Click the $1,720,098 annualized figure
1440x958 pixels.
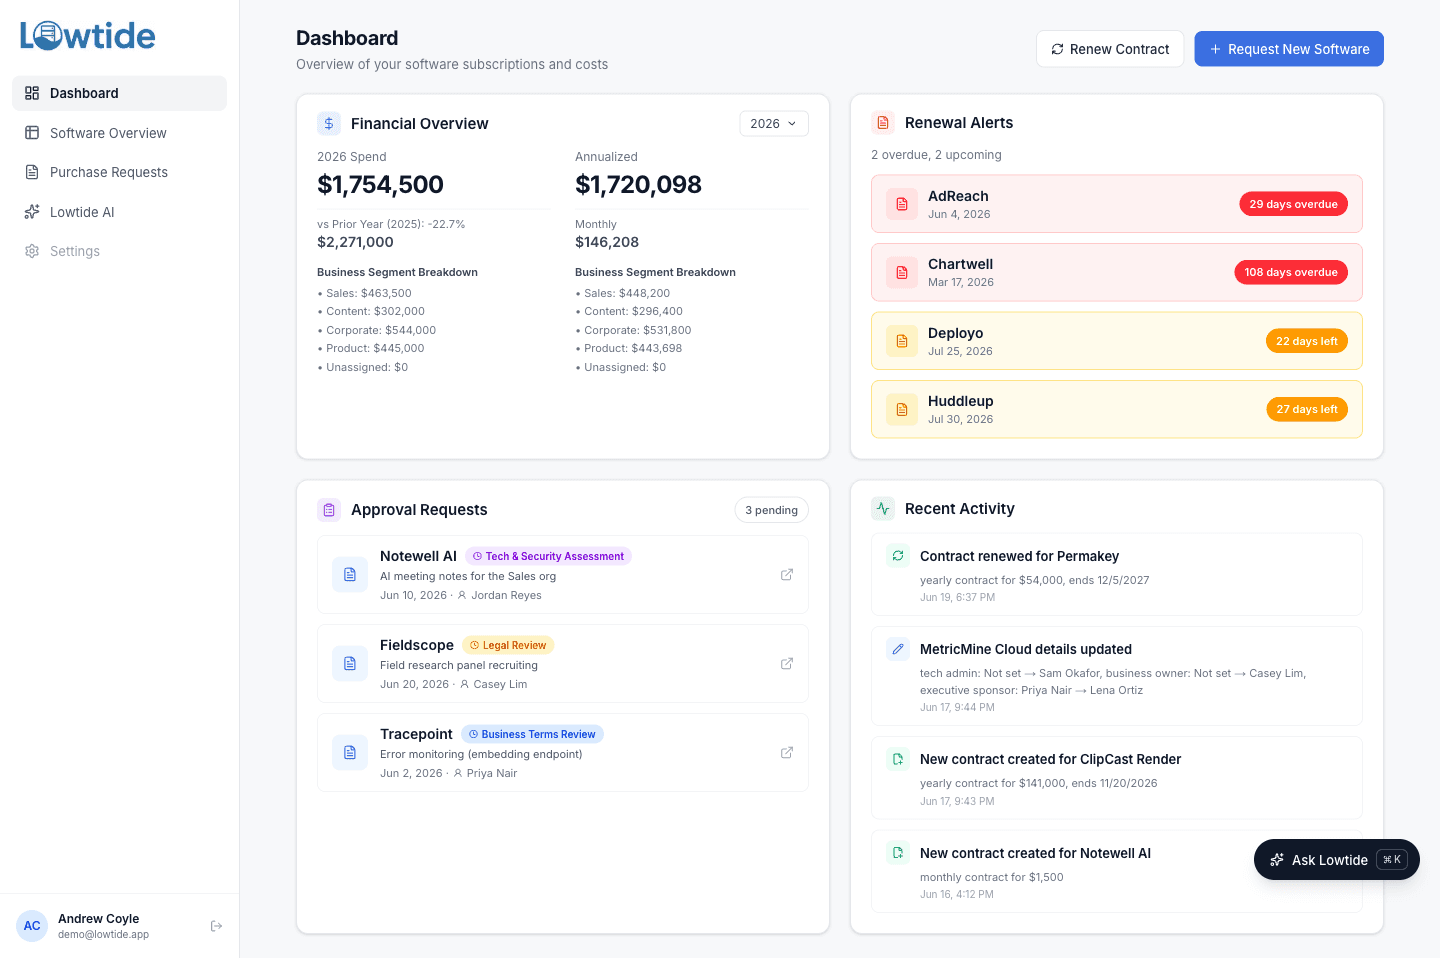click(x=638, y=184)
